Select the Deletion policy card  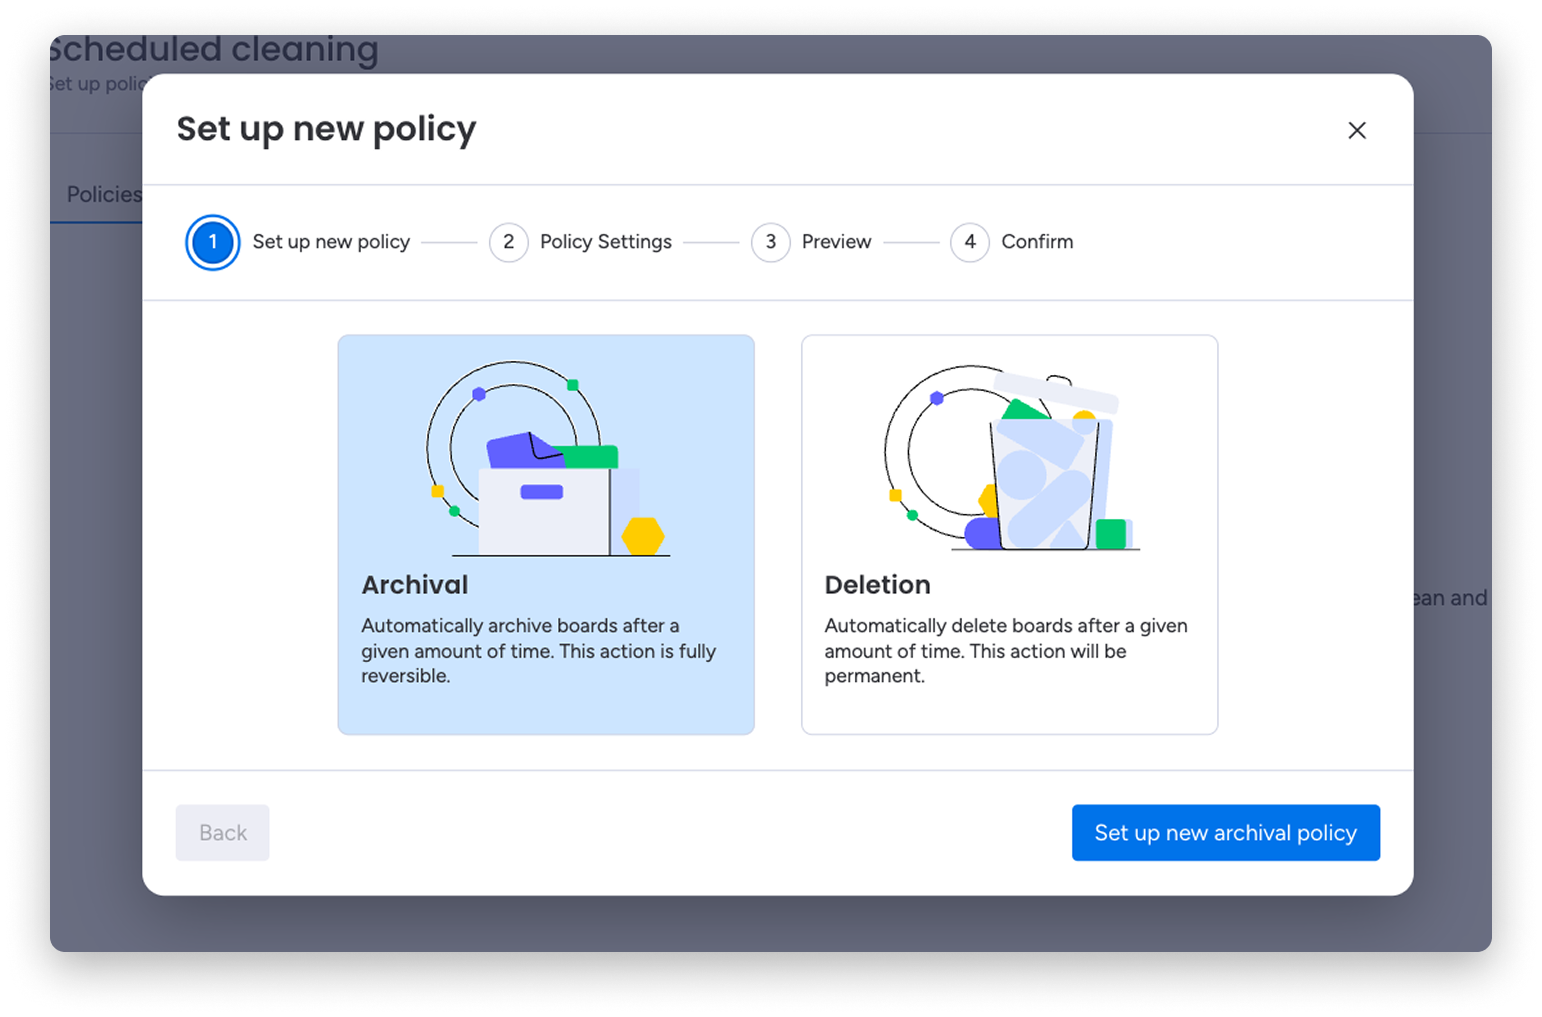coord(1009,535)
